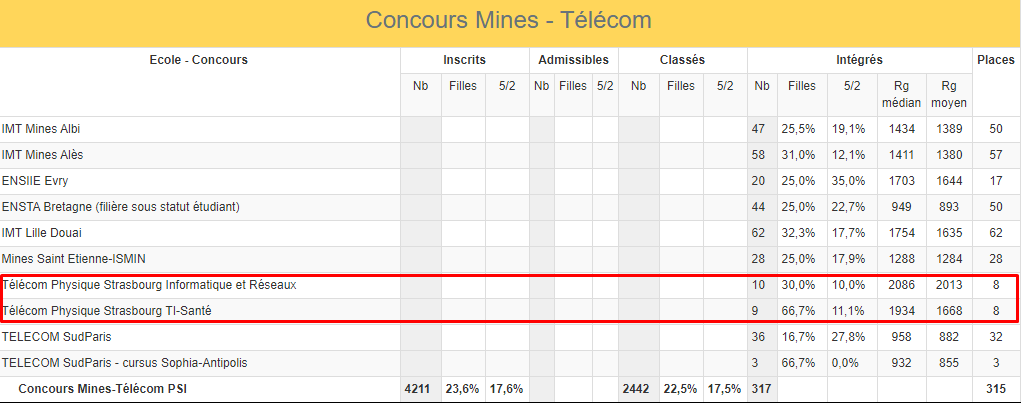The height and width of the screenshot is (403, 1027).
Task: Click the Rg médian sub-header
Action: 901,94
